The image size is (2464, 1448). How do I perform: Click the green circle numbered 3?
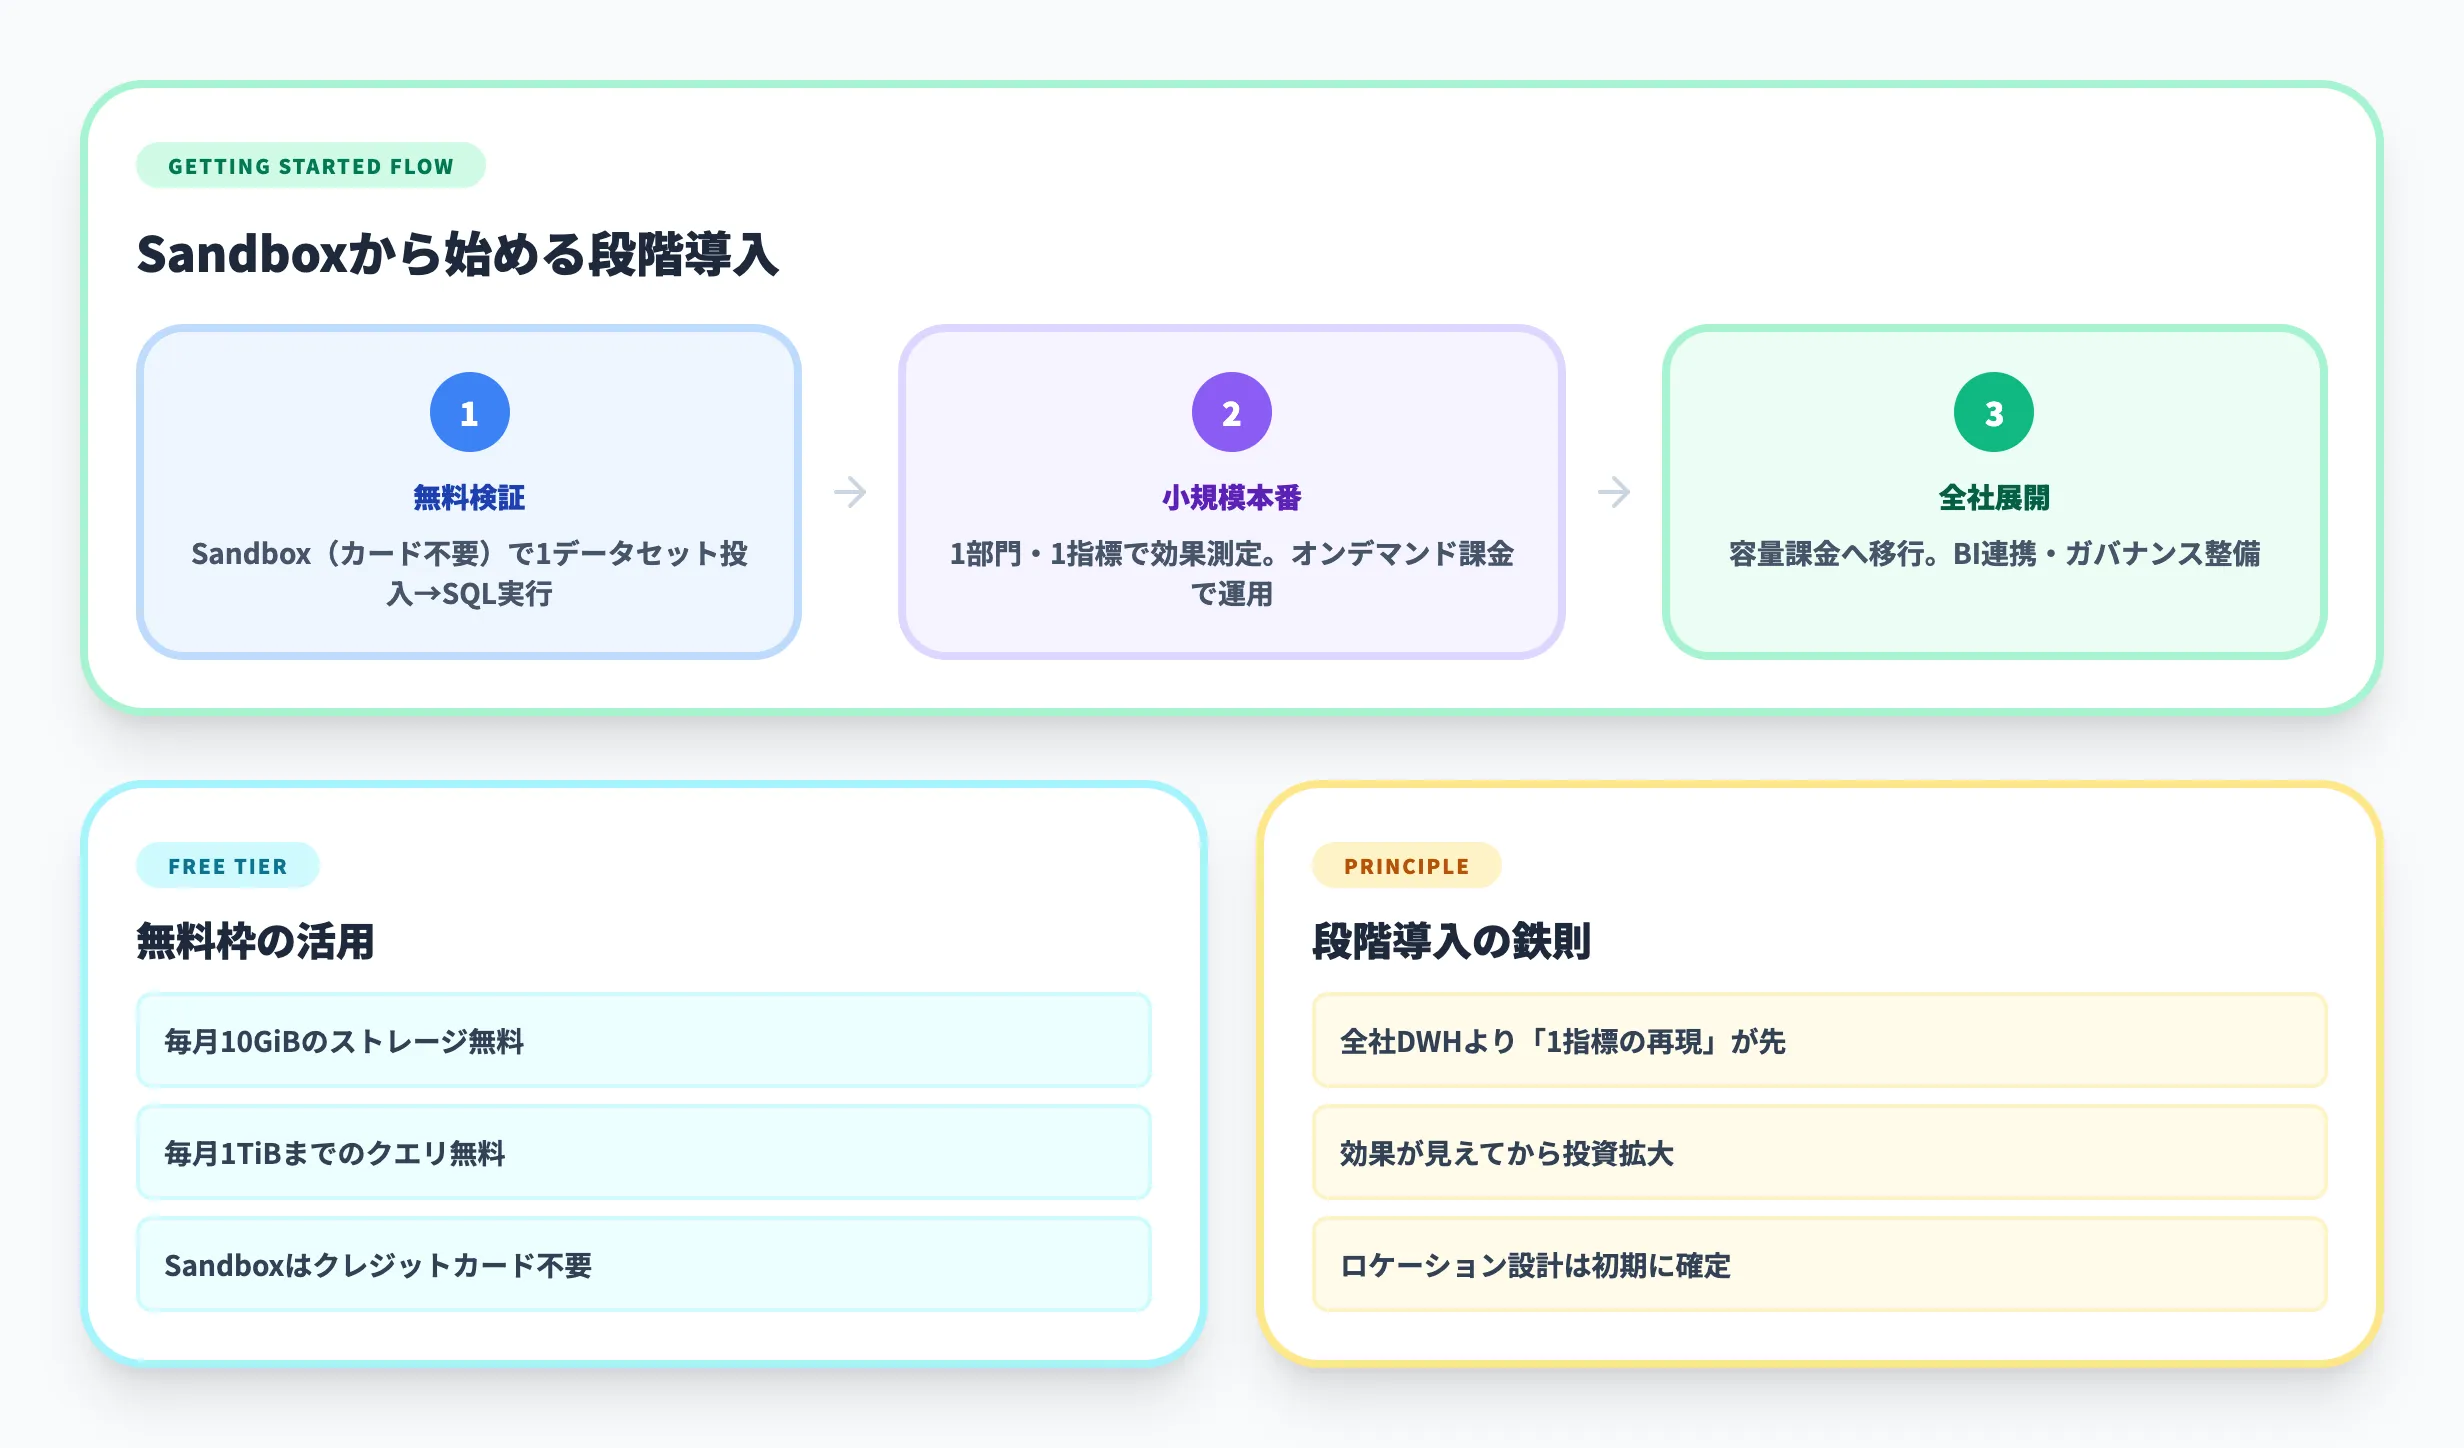pyautogui.click(x=1994, y=410)
